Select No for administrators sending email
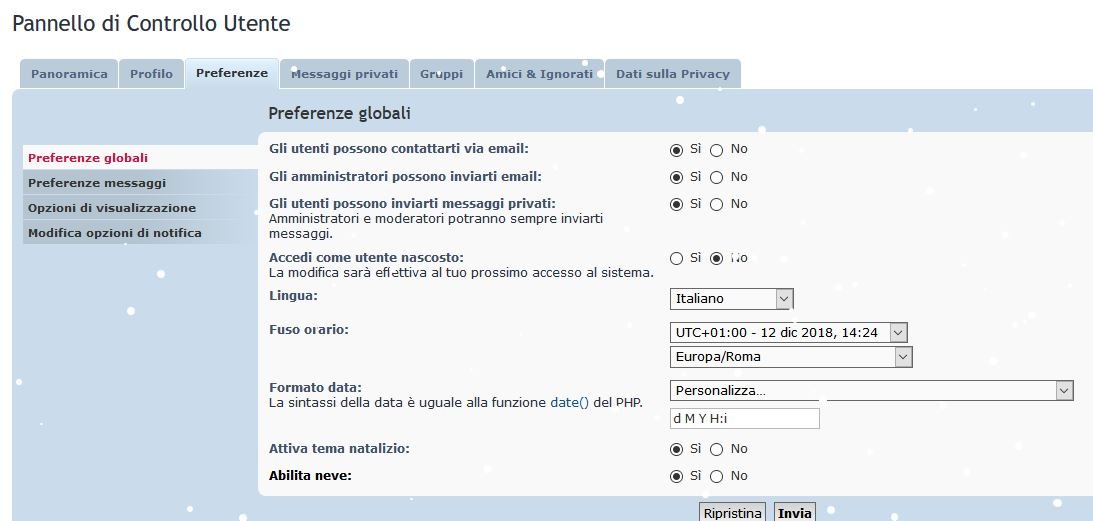The width and height of the screenshot is (1093, 521). 716,177
